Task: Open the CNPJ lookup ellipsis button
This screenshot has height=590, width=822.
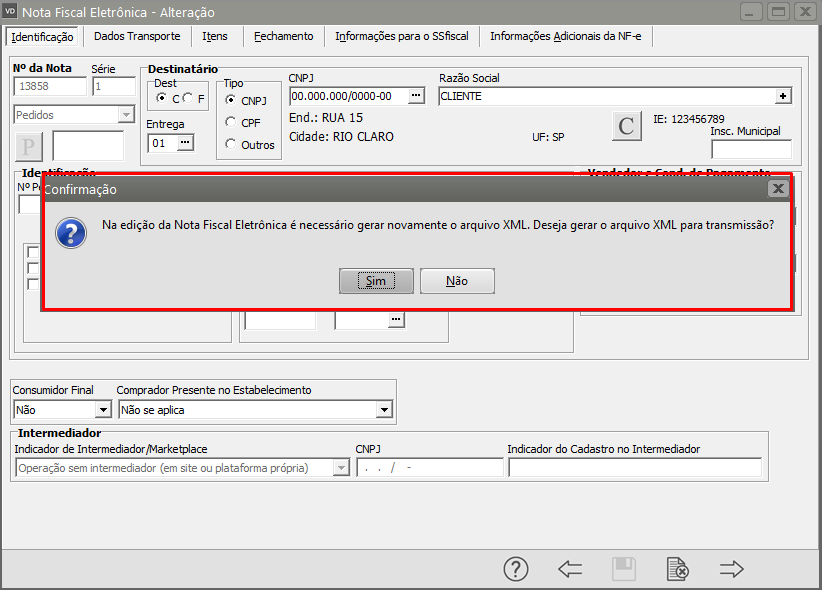Action: click(x=417, y=96)
